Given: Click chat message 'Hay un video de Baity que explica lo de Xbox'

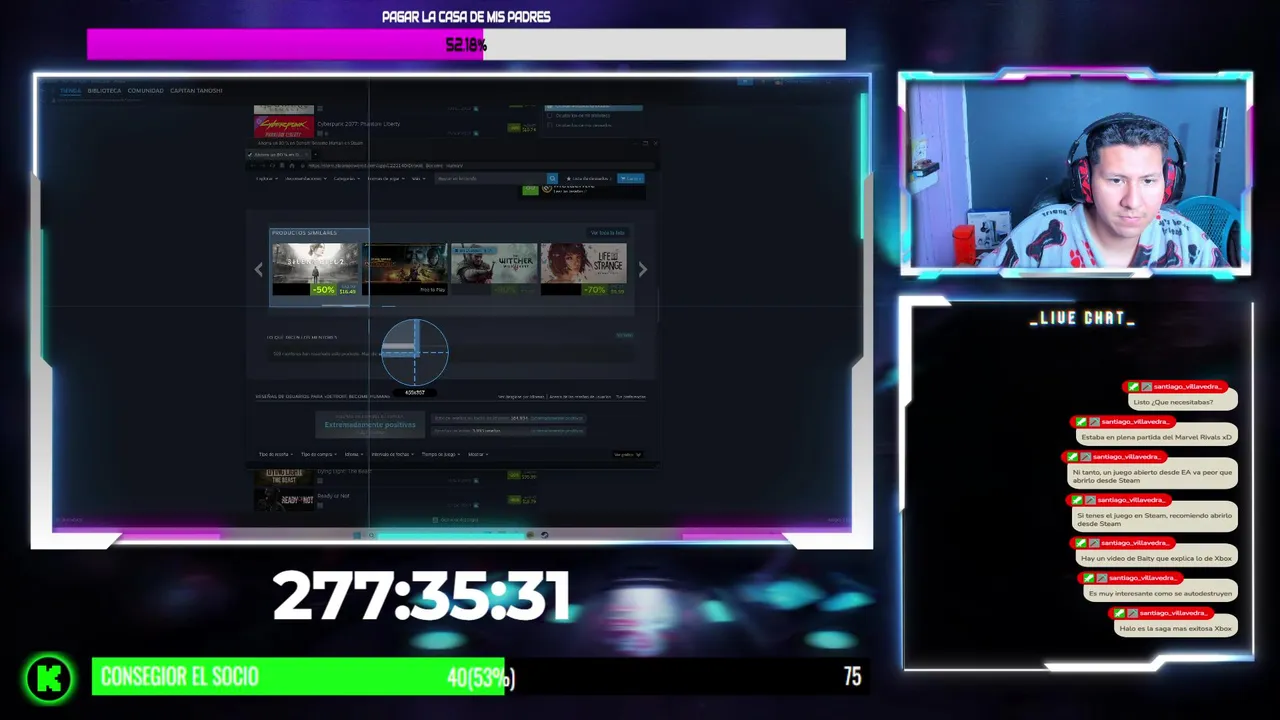Looking at the screenshot, I should (x=1156, y=558).
